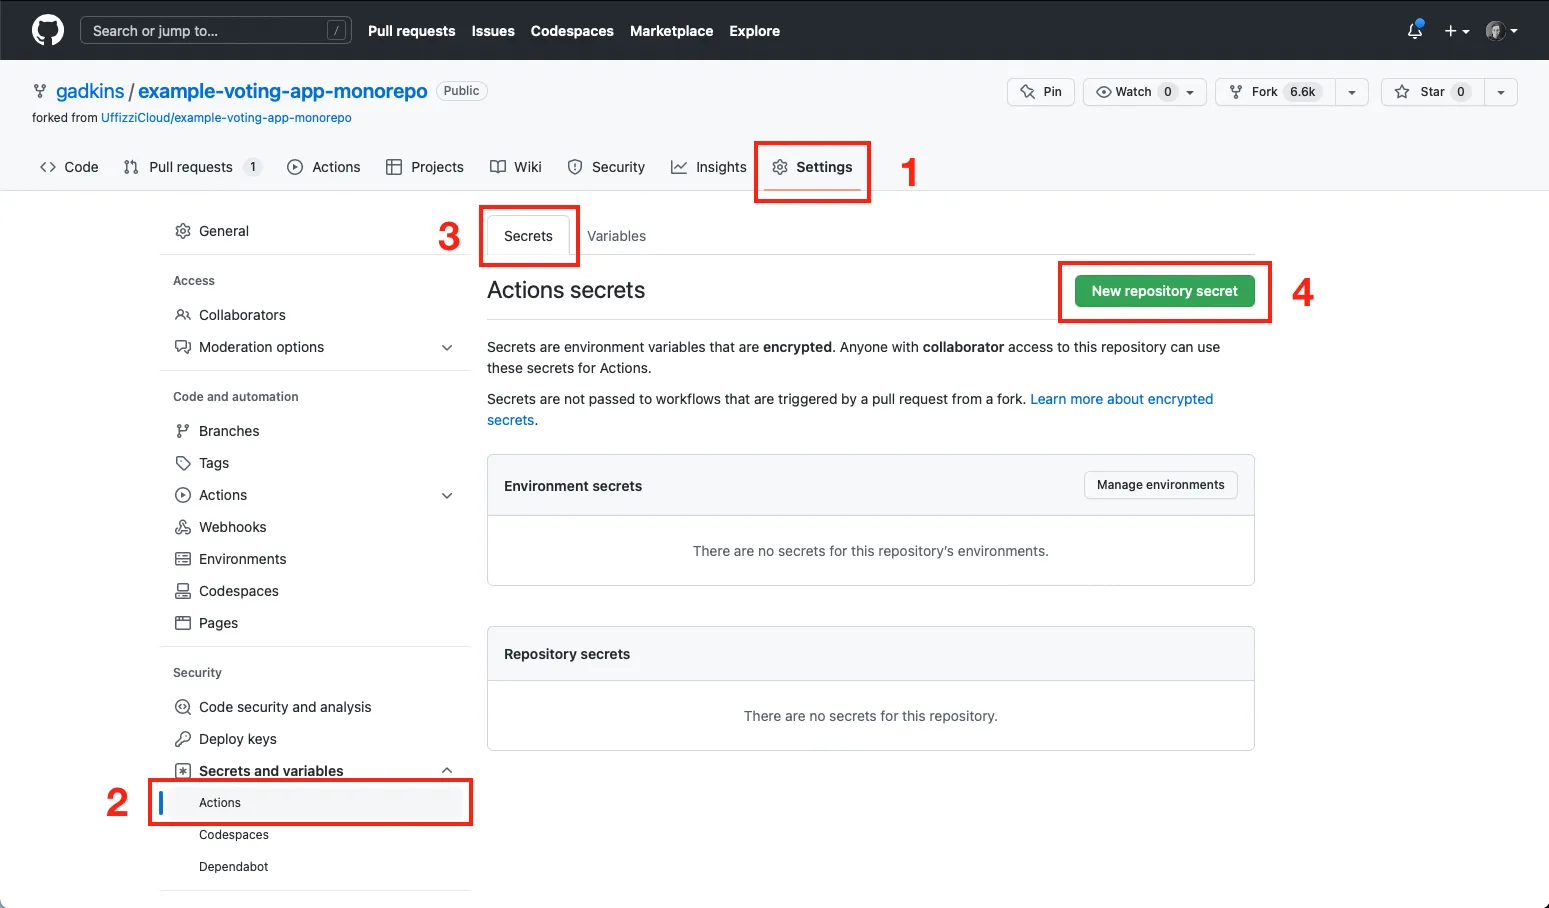Open the Insights repository tab
This screenshot has height=908, width=1549.
(709, 167)
